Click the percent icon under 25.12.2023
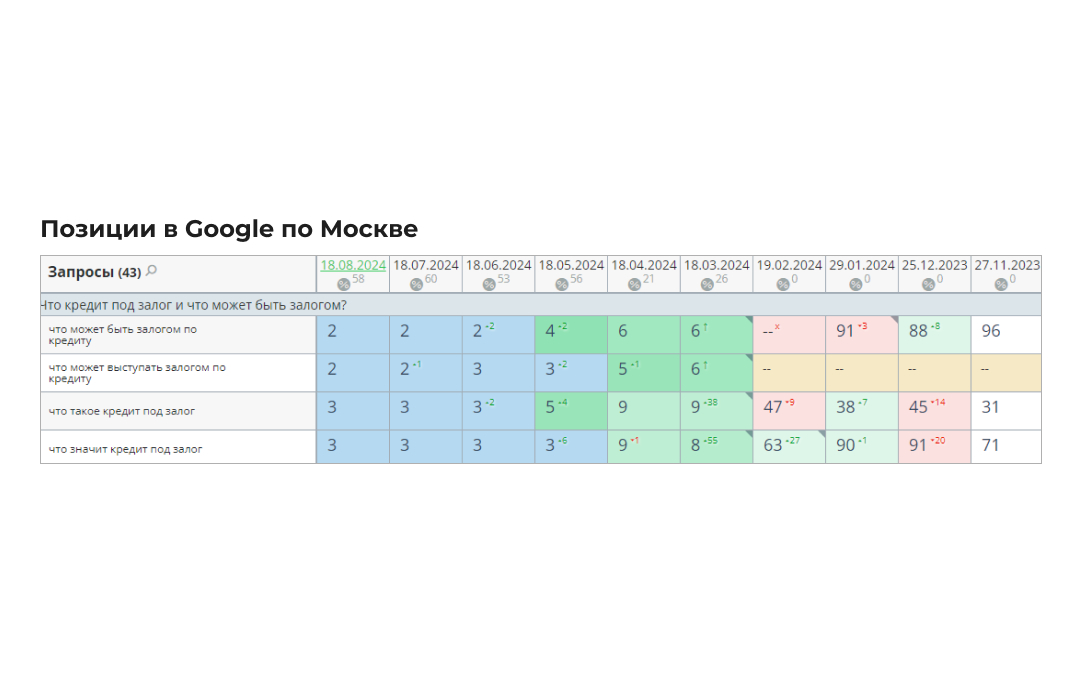The height and width of the screenshot is (677, 1080). (x=928, y=284)
